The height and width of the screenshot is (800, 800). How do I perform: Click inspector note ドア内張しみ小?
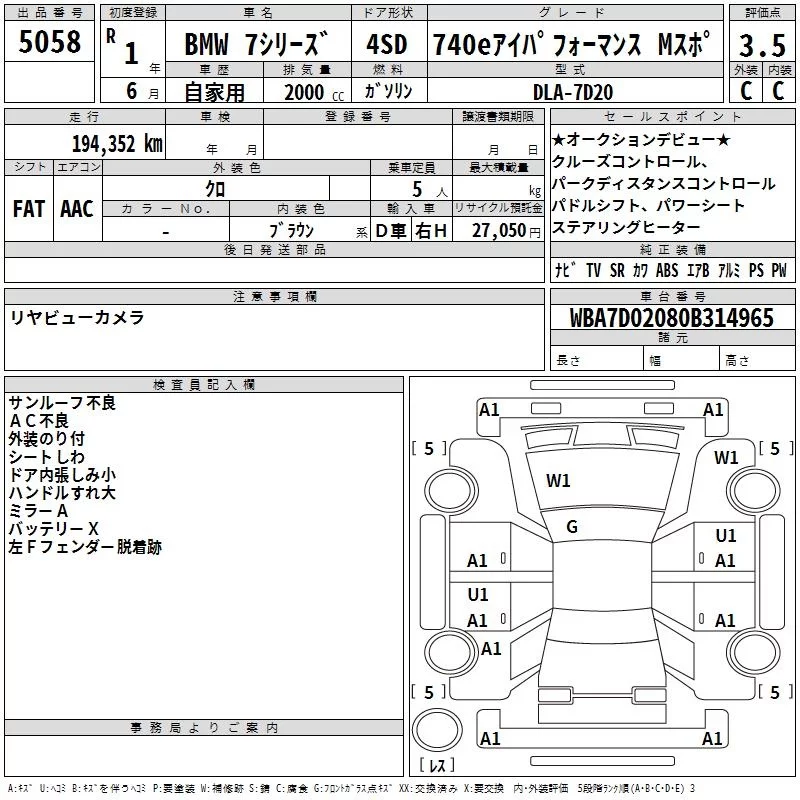[x=62, y=474]
